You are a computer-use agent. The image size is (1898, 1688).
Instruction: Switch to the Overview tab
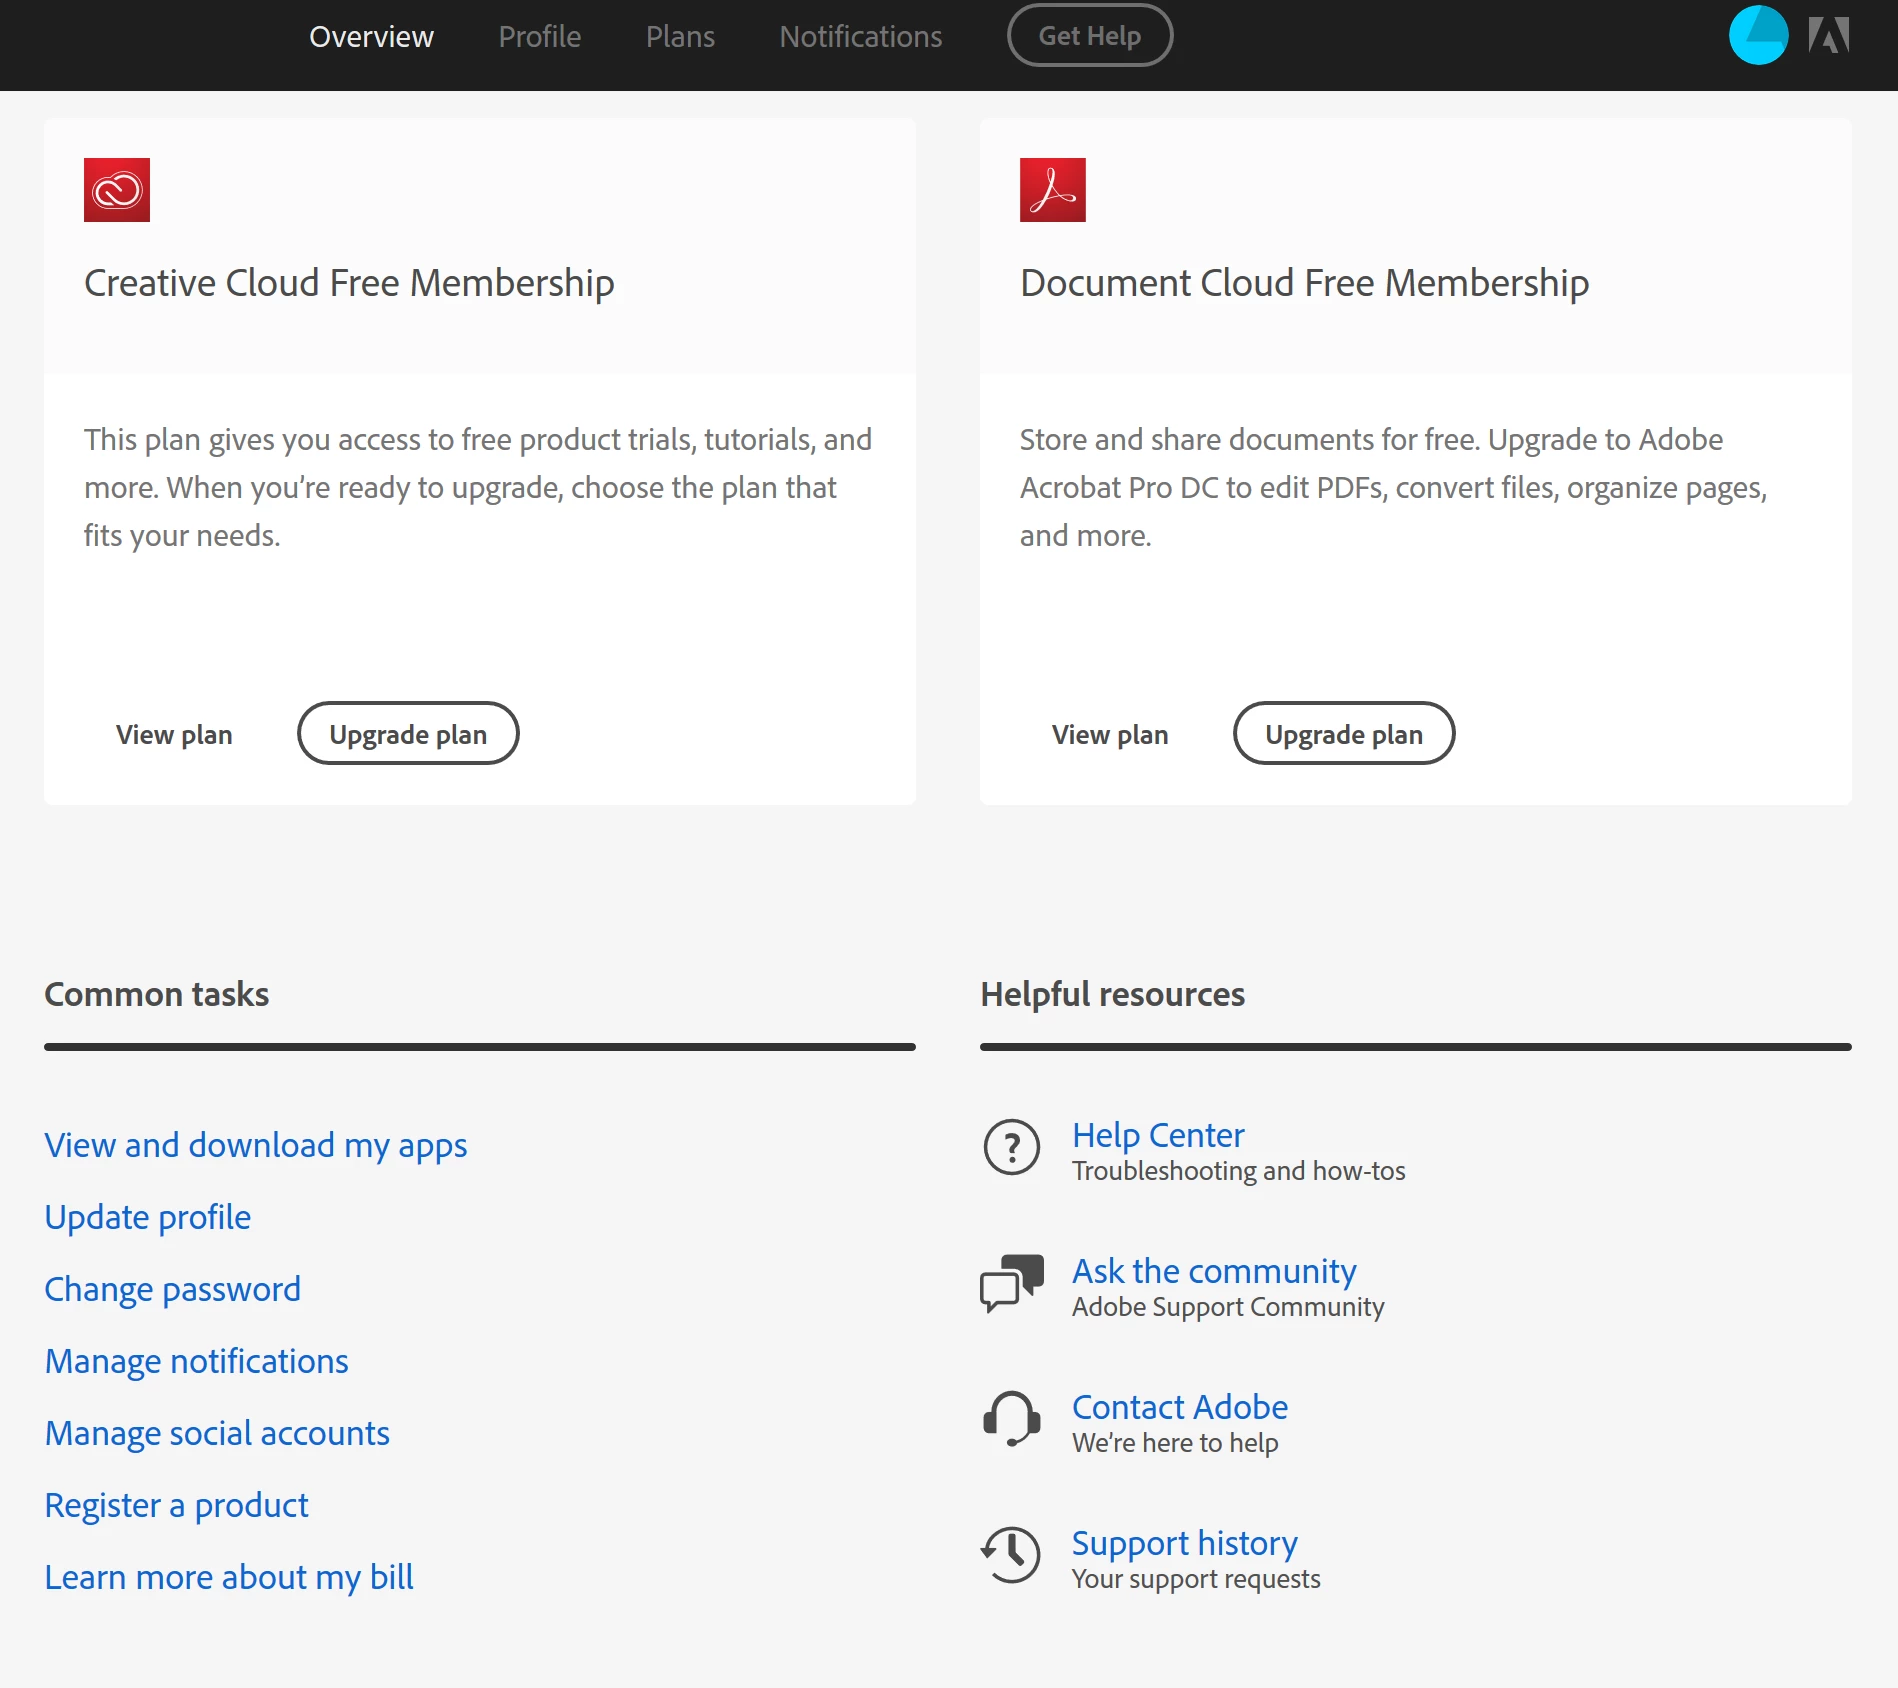[371, 36]
